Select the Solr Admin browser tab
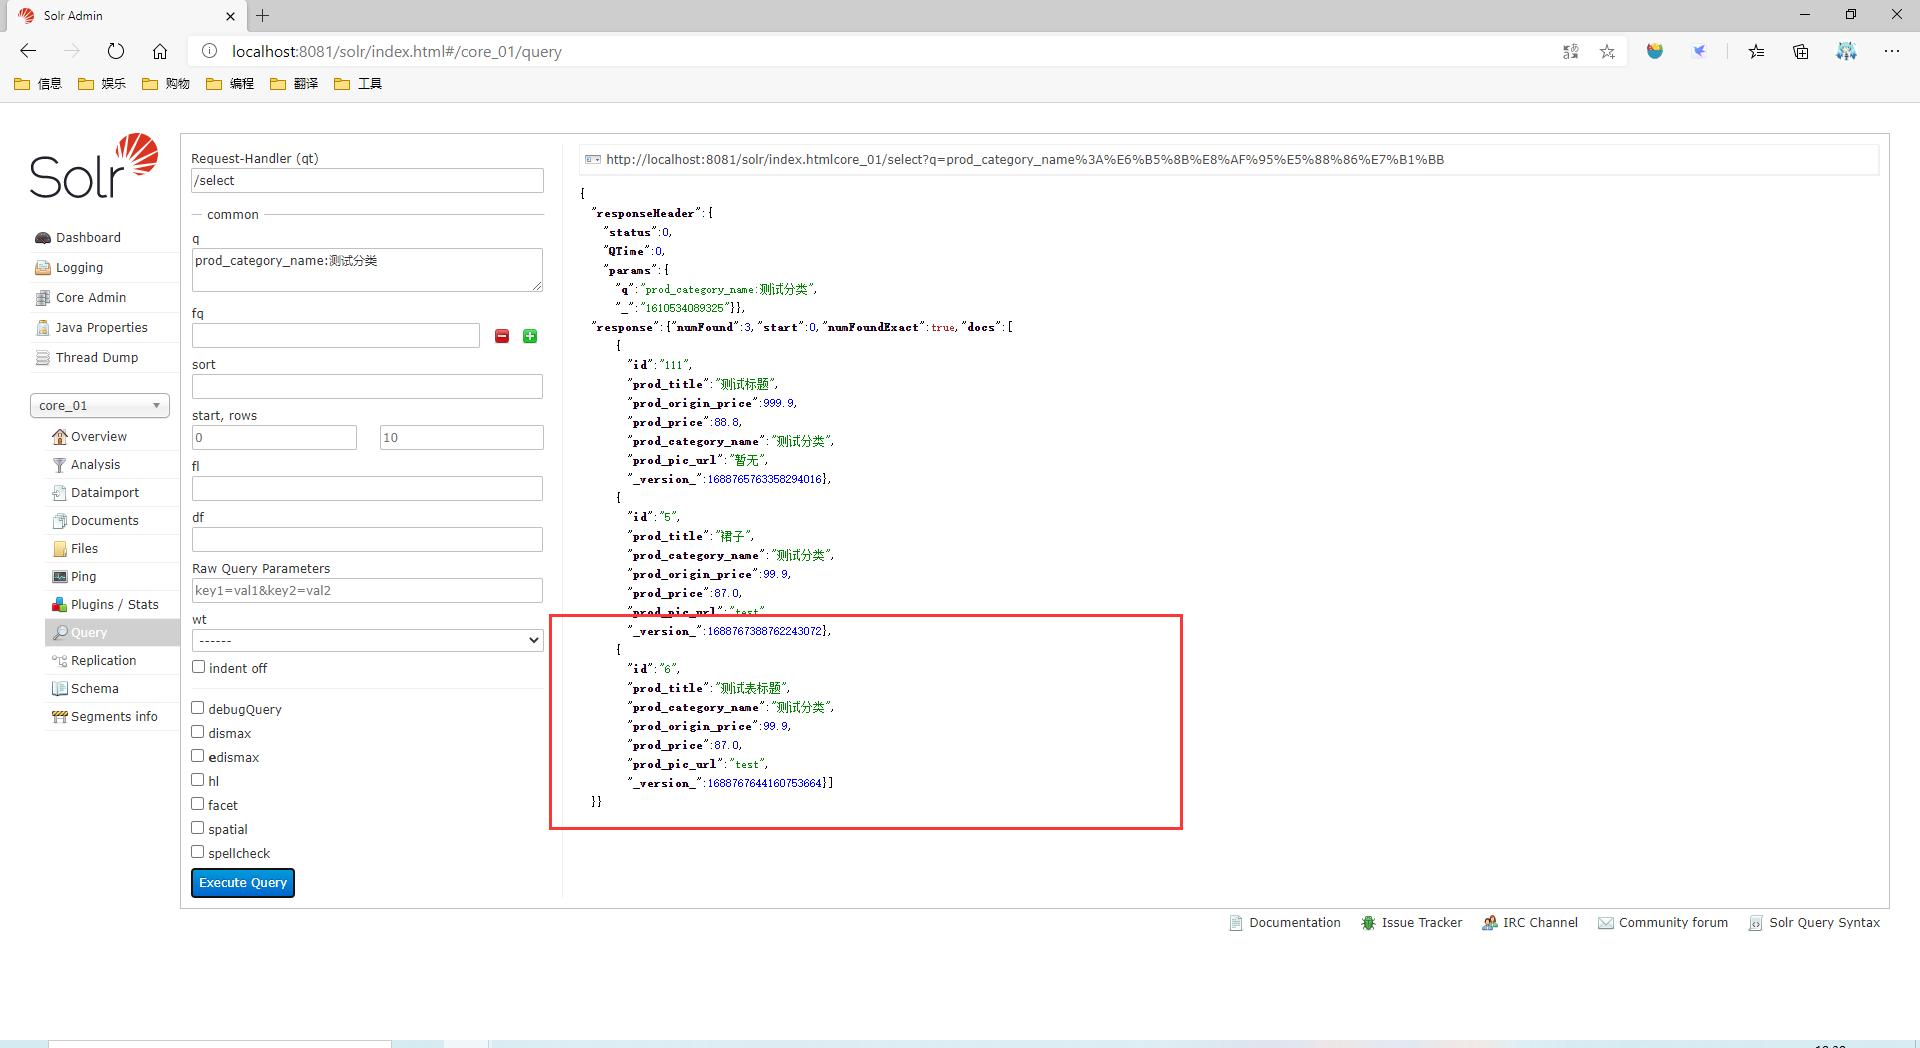Screen dimensions: 1920x1048 128,16
